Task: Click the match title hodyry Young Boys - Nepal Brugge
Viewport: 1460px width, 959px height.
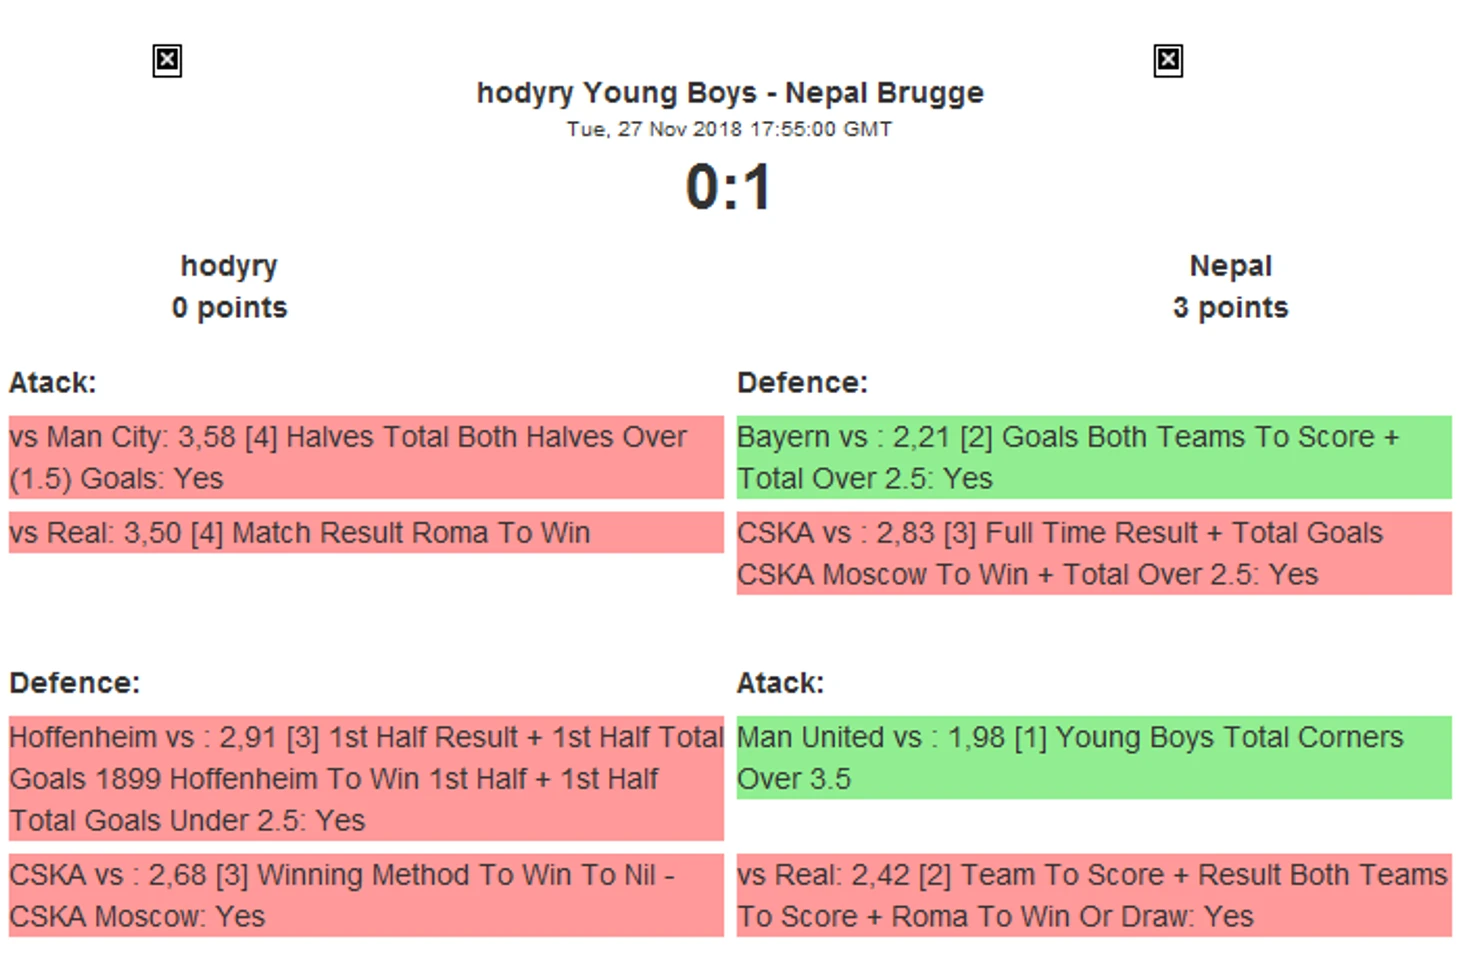Action: [730, 93]
